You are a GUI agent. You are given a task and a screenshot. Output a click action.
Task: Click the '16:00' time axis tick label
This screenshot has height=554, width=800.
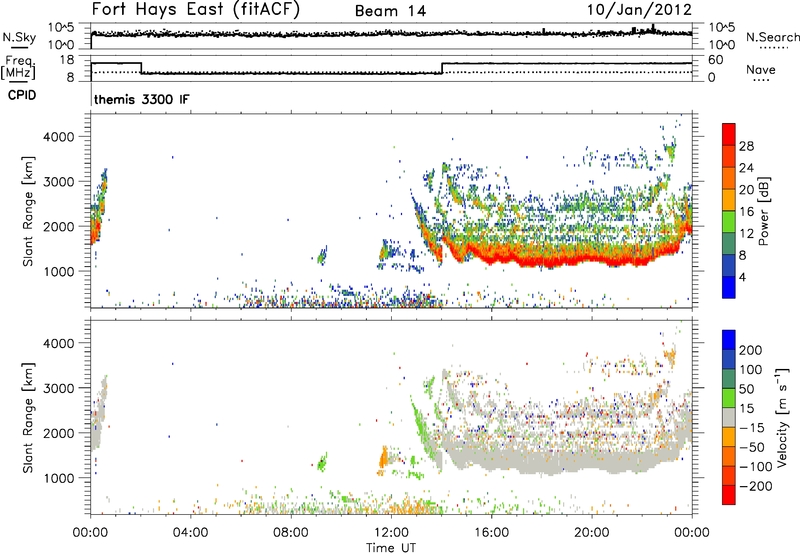491,533
